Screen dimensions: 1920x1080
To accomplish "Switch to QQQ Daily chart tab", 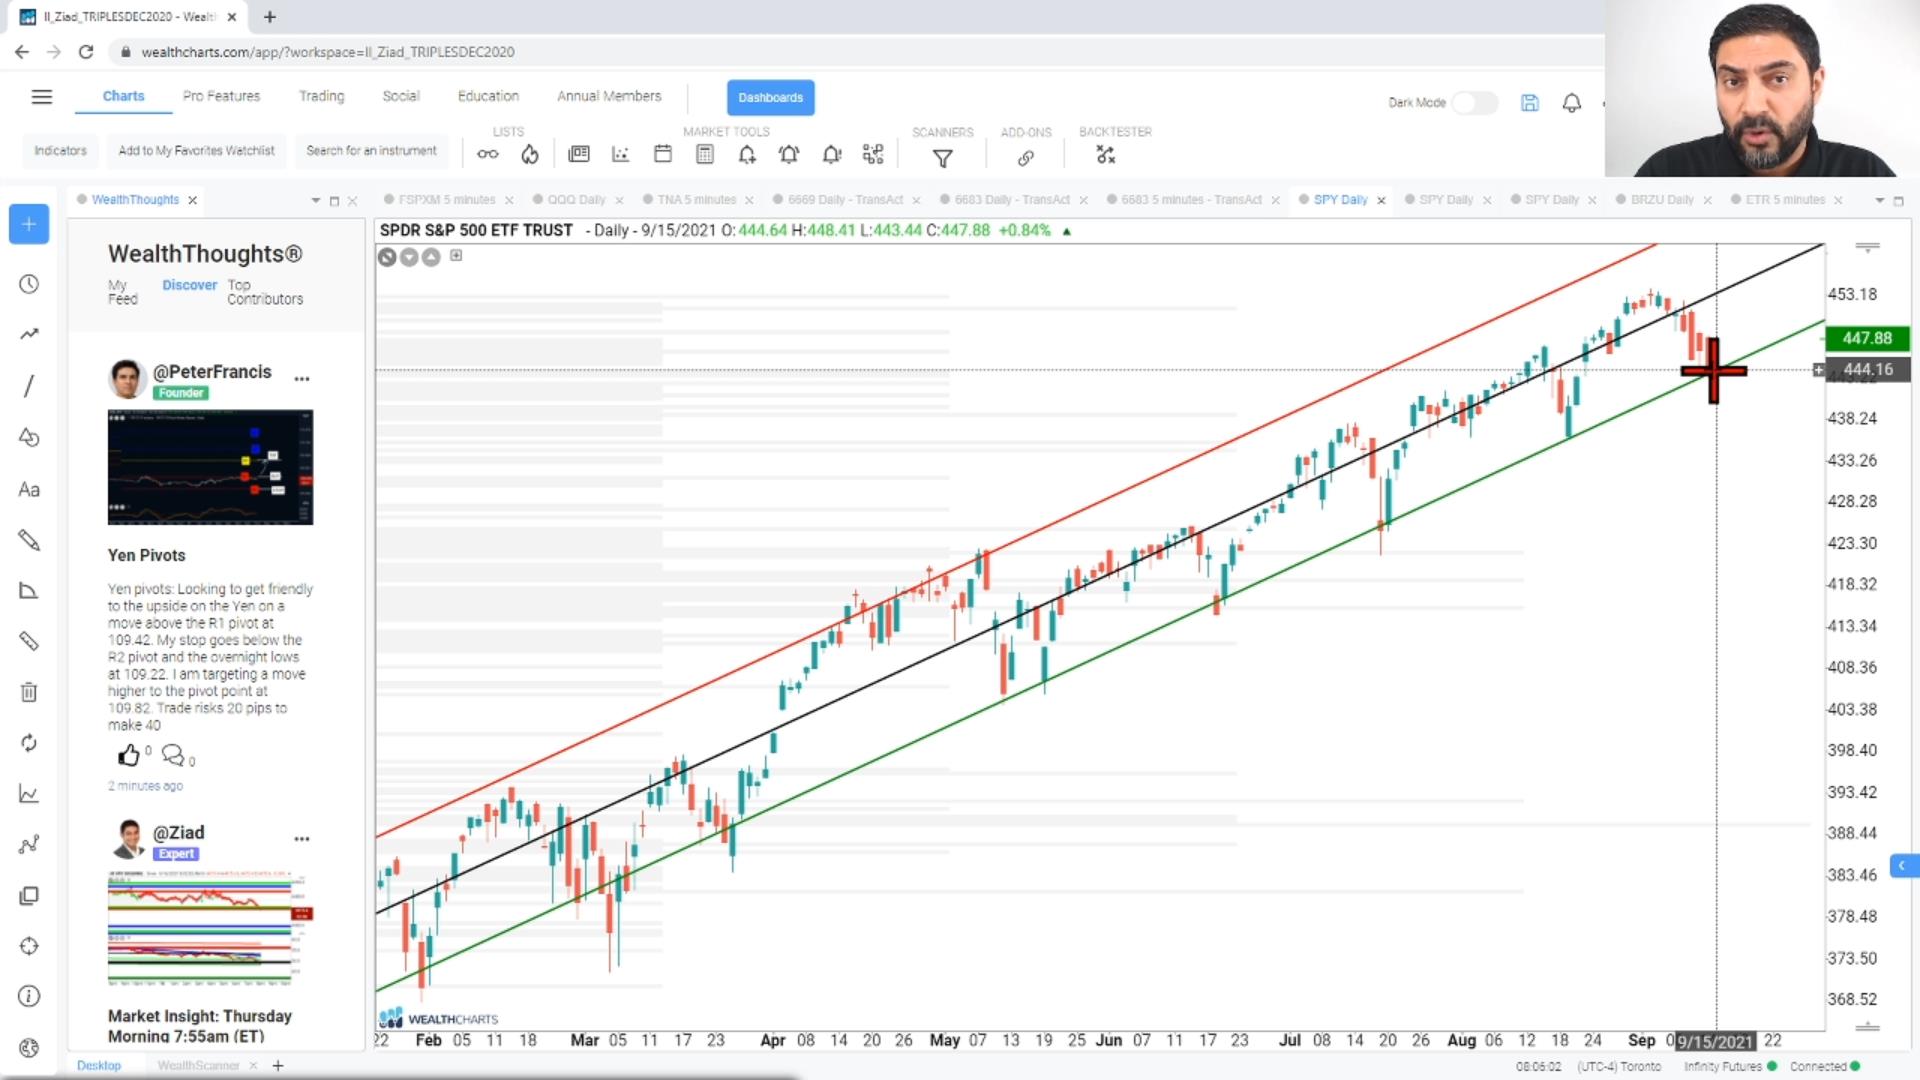I will pyautogui.click(x=576, y=200).
